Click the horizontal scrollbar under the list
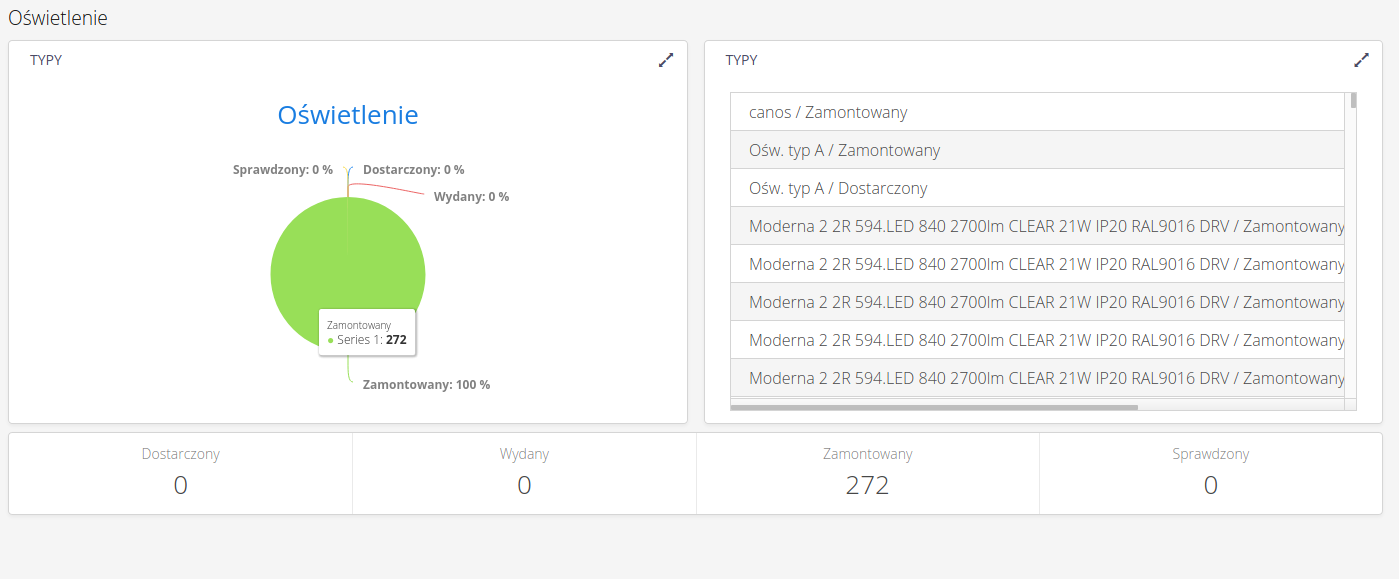Screen dimensions: 1399x579 [934, 407]
